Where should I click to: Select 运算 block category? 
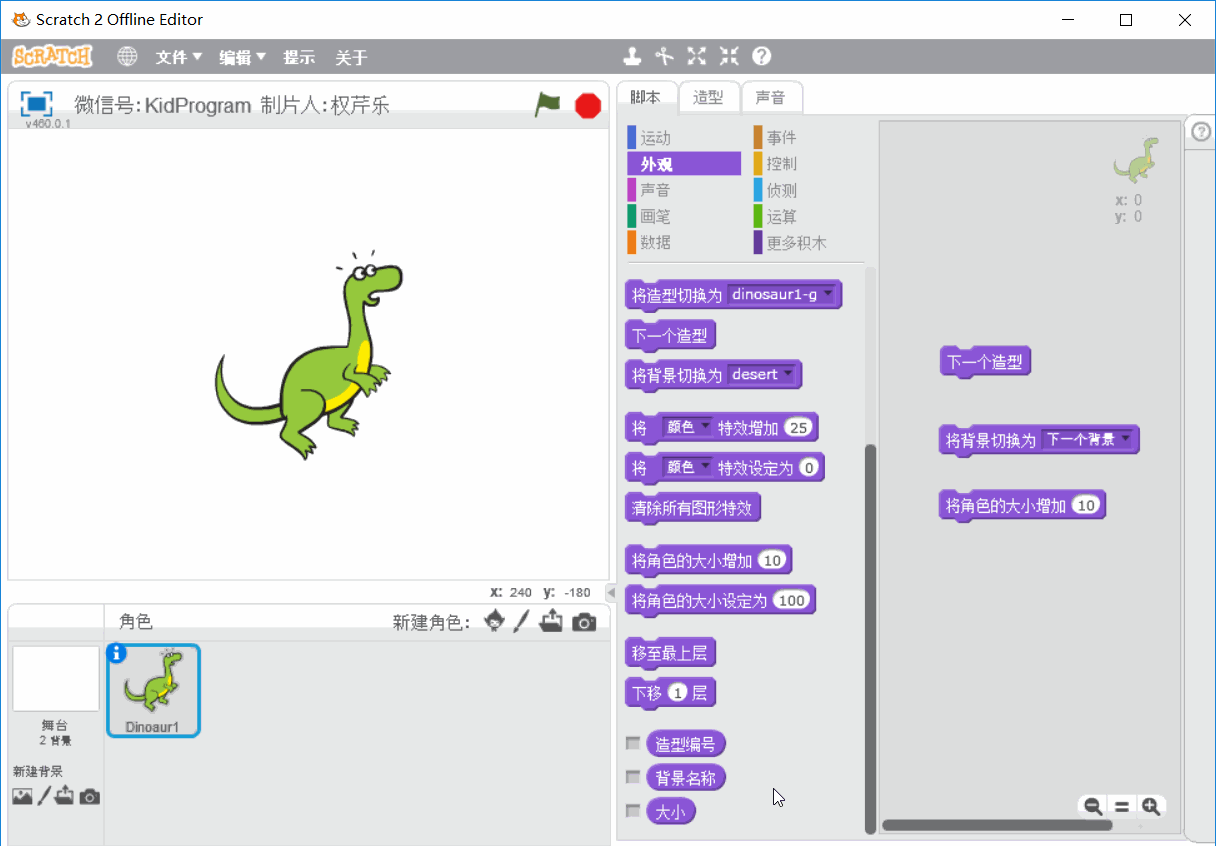coord(808,216)
